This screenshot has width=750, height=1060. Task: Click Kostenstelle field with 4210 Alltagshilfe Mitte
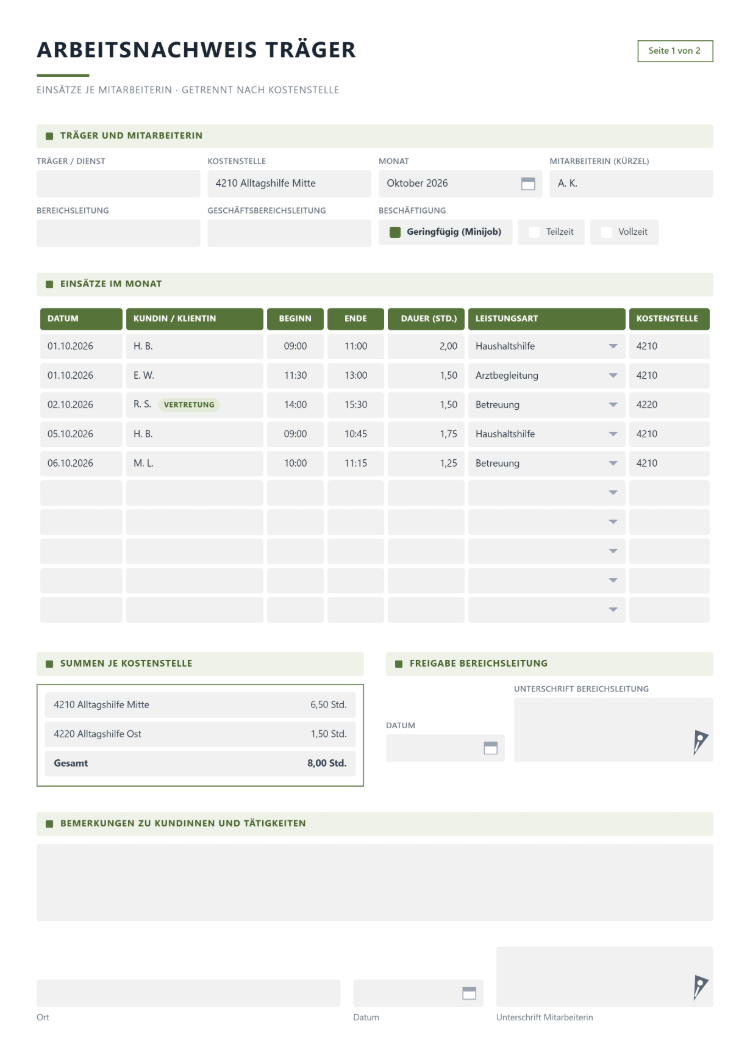(x=289, y=184)
